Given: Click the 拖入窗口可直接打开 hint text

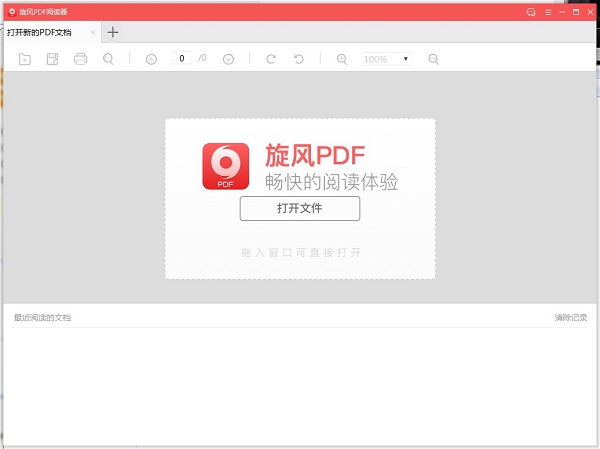Looking at the screenshot, I should pos(301,253).
